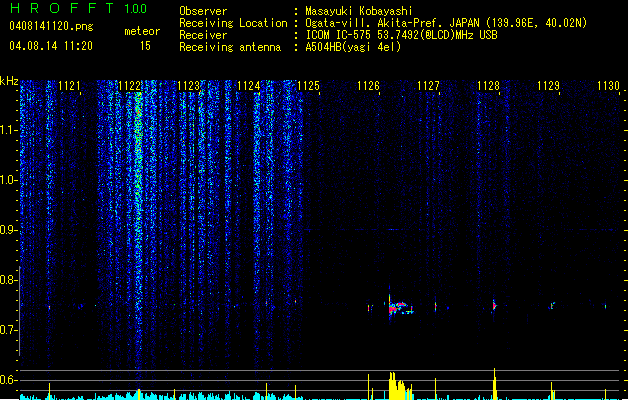The image size is (629, 400).
Task: Click the version number 1.0.0
Action: [136, 9]
